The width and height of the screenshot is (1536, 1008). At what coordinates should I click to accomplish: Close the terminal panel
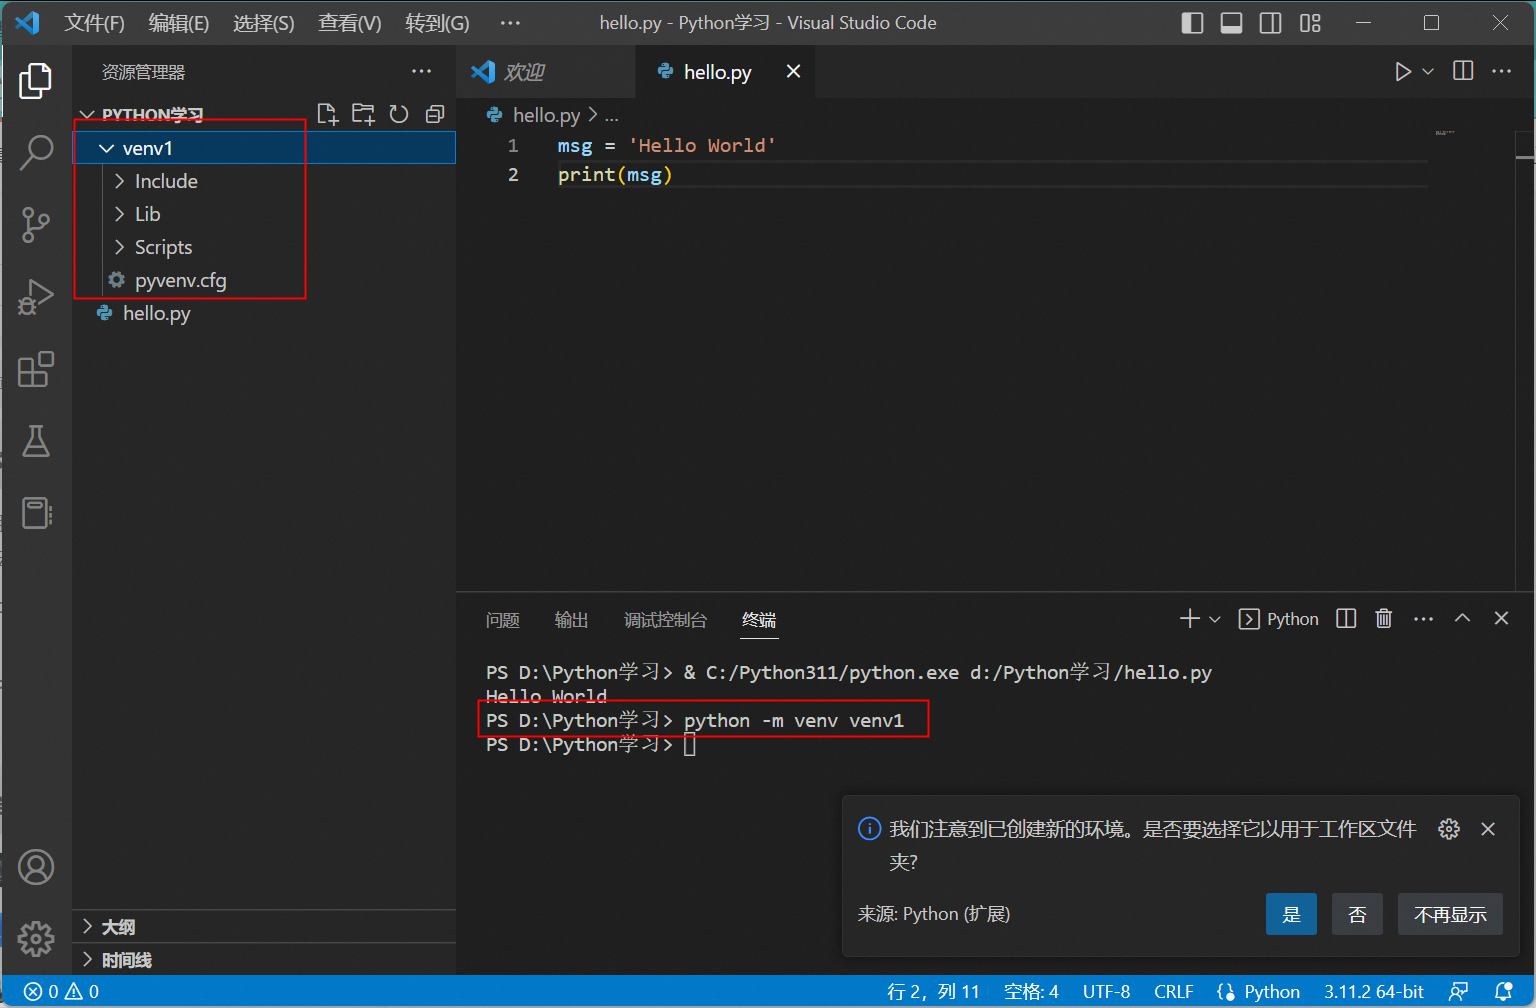click(1501, 619)
